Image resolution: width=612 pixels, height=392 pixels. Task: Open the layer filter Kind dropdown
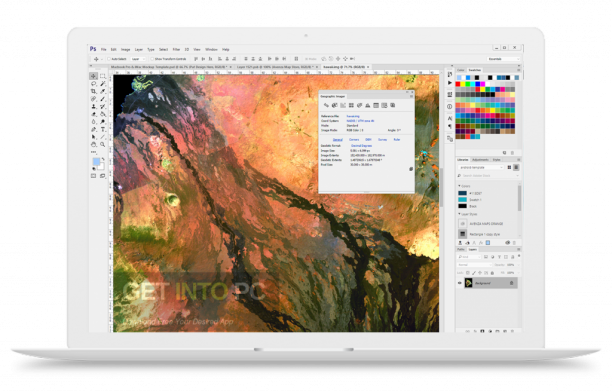[469, 257]
